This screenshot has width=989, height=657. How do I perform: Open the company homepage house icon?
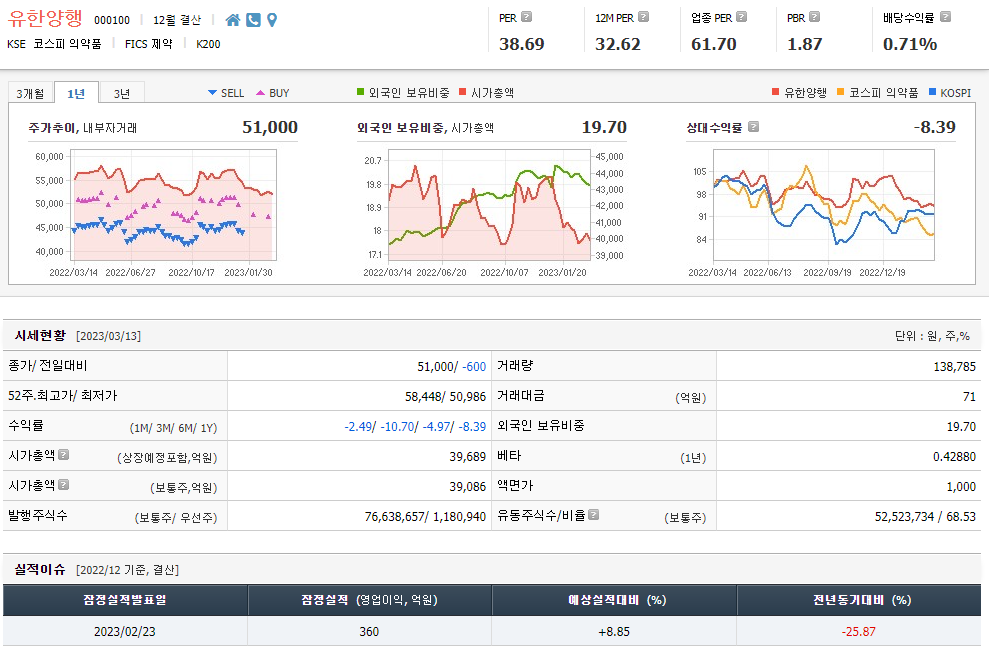click(233, 20)
